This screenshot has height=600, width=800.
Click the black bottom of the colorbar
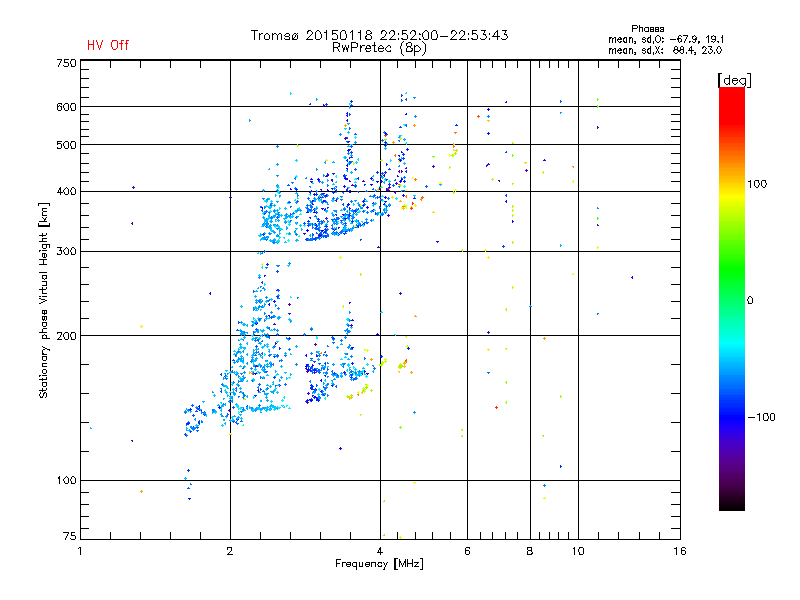pos(732,503)
